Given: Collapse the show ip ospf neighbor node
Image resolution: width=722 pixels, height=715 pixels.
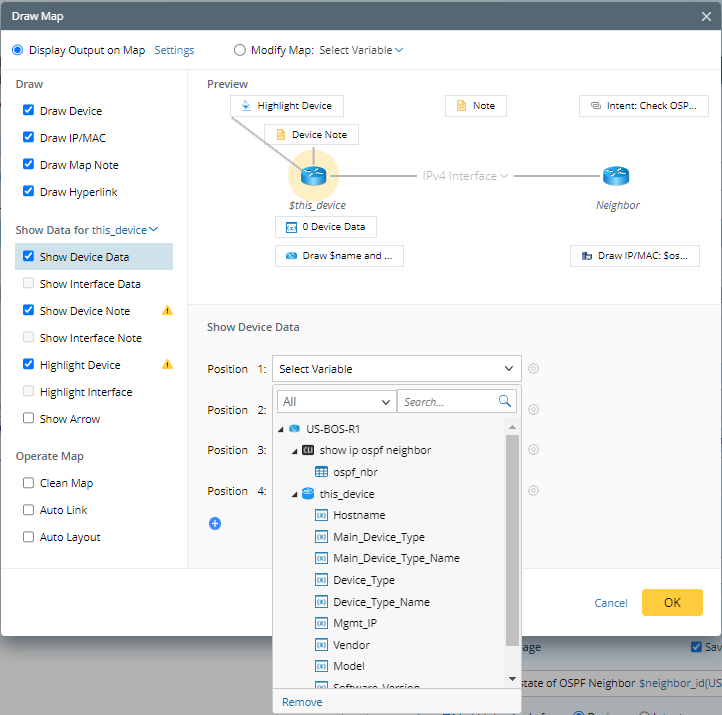Looking at the screenshot, I should tap(295, 450).
